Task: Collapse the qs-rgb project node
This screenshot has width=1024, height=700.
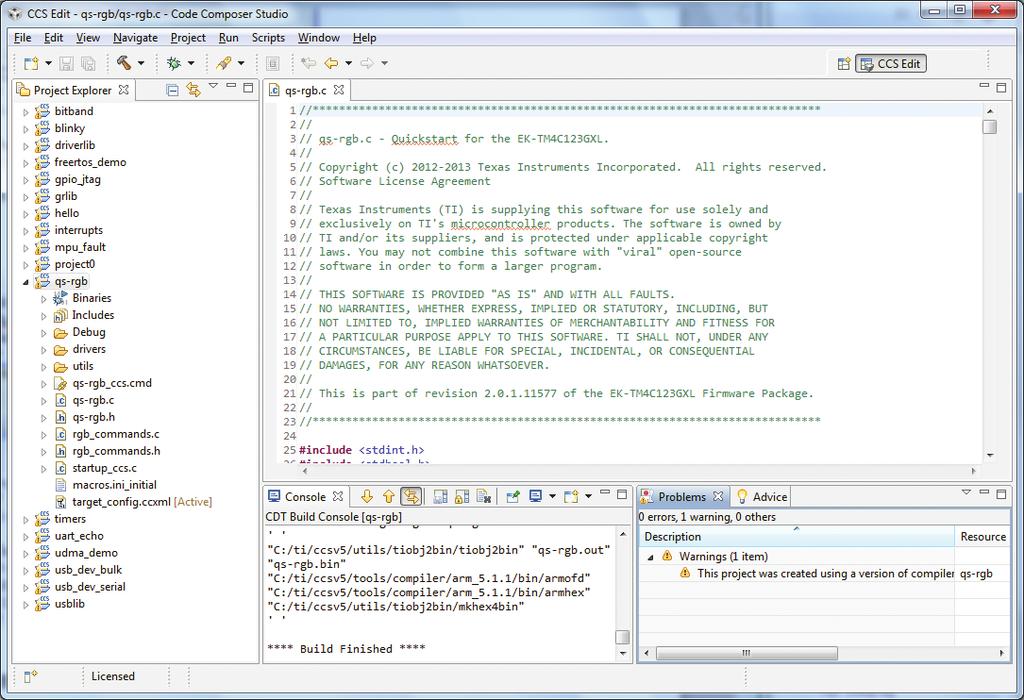Action: pyautogui.click(x=26, y=282)
